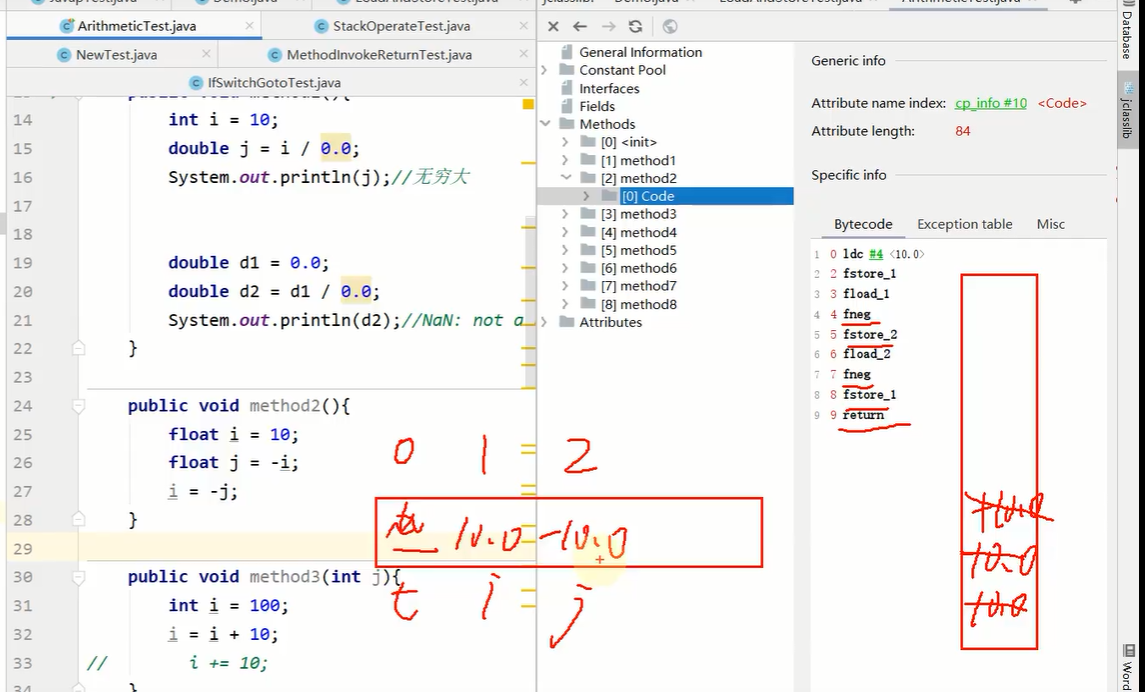Select the [4] method4 node
The height and width of the screenshot is (692, 1145).
(x=638, y=232)
